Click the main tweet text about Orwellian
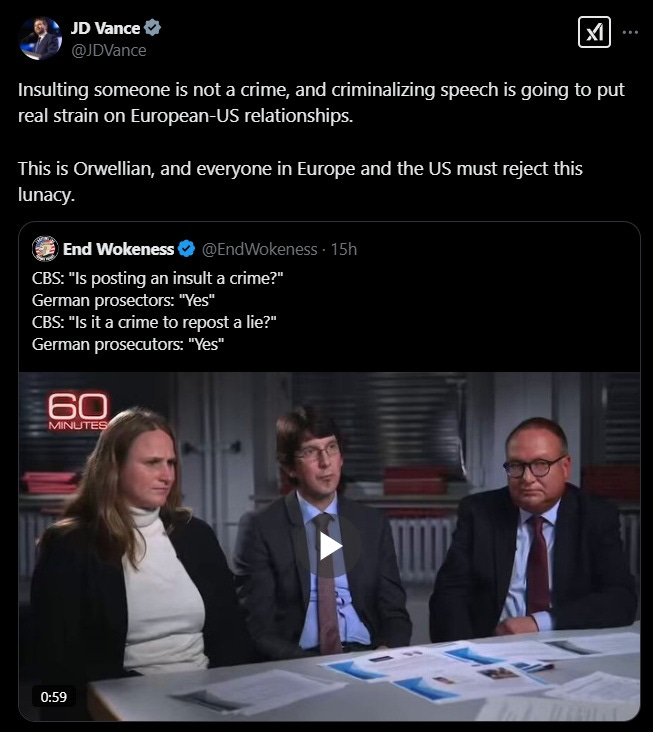 (300, 181)
